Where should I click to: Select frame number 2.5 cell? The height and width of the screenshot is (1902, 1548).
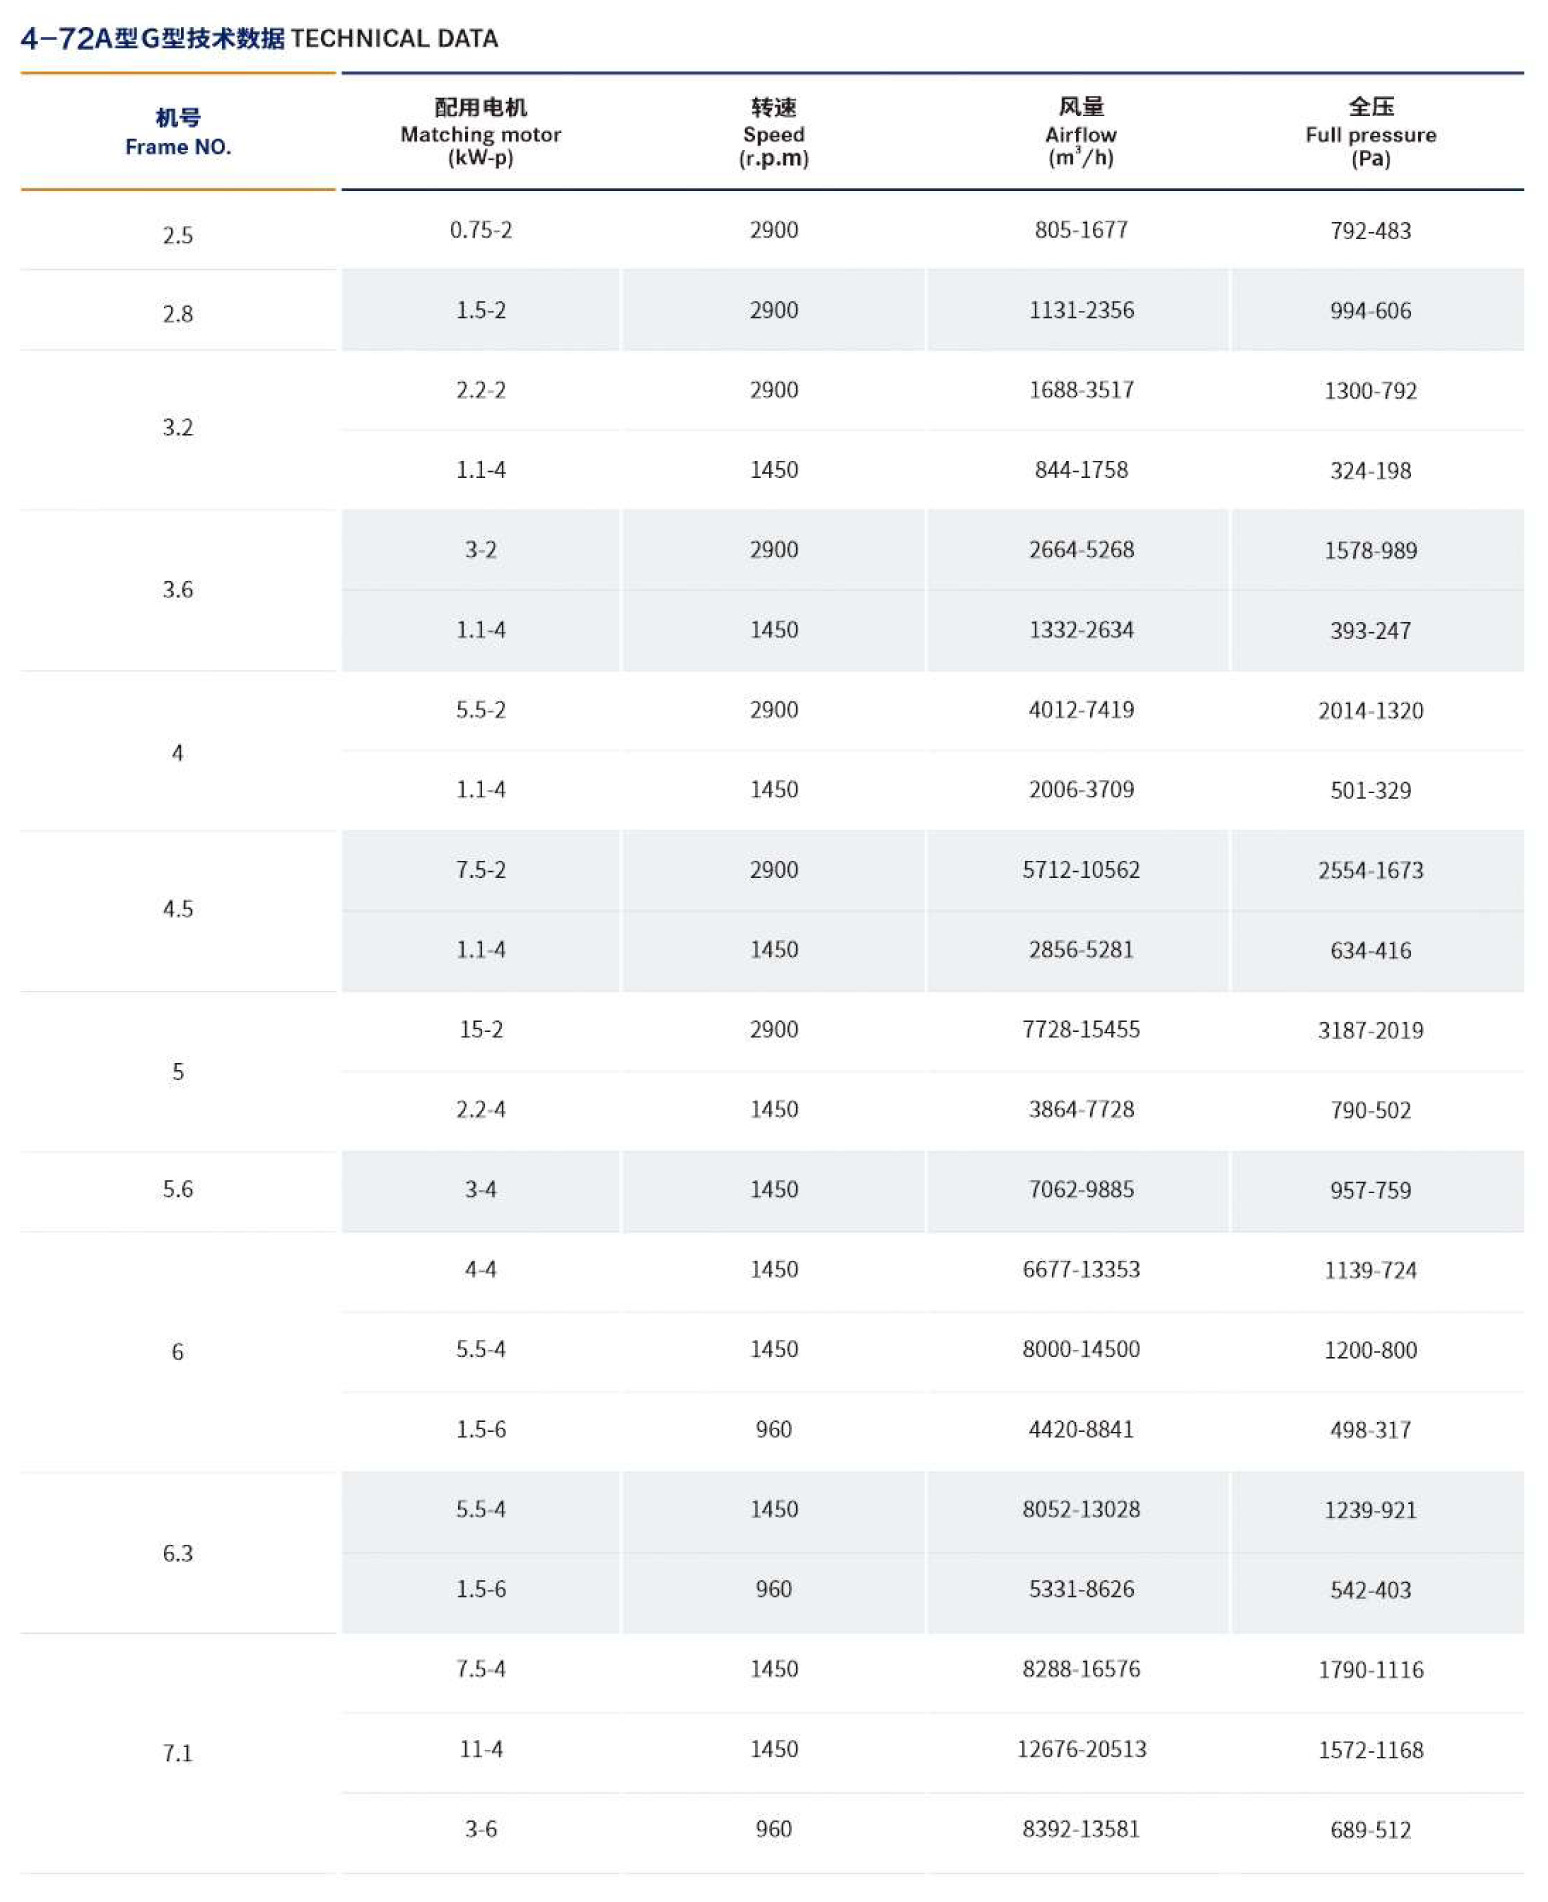point(178,235)
